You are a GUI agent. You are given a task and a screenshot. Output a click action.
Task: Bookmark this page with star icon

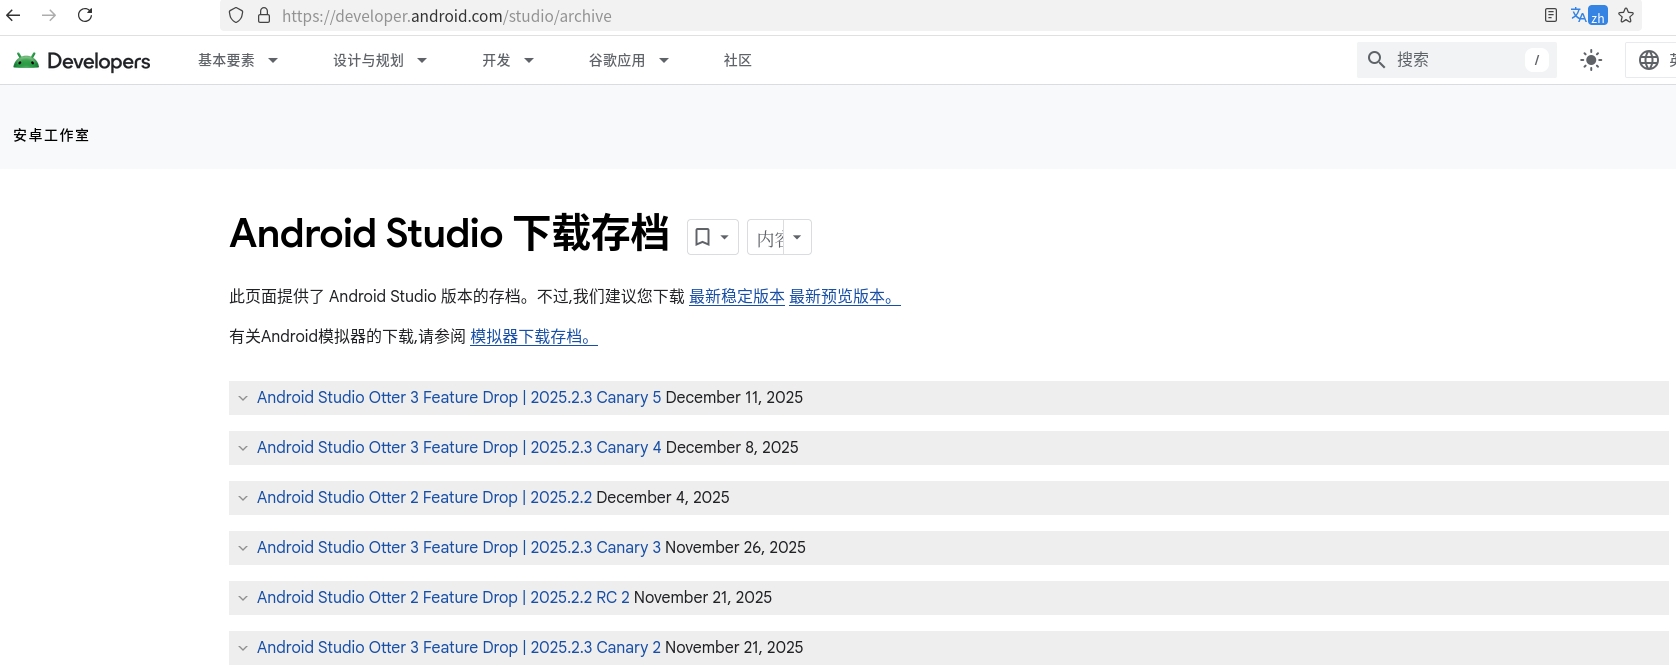click(x=1626, y=15)
